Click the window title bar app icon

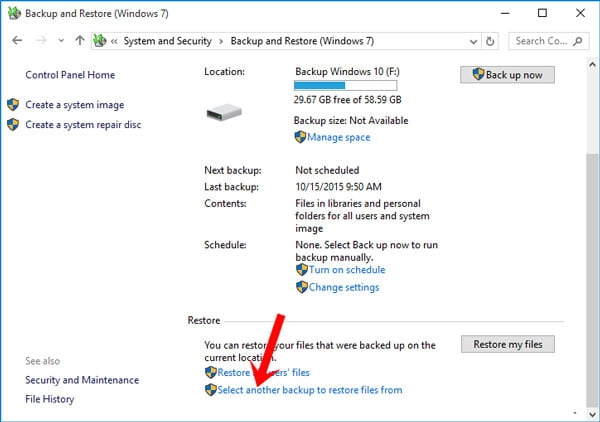coord(14,13)
